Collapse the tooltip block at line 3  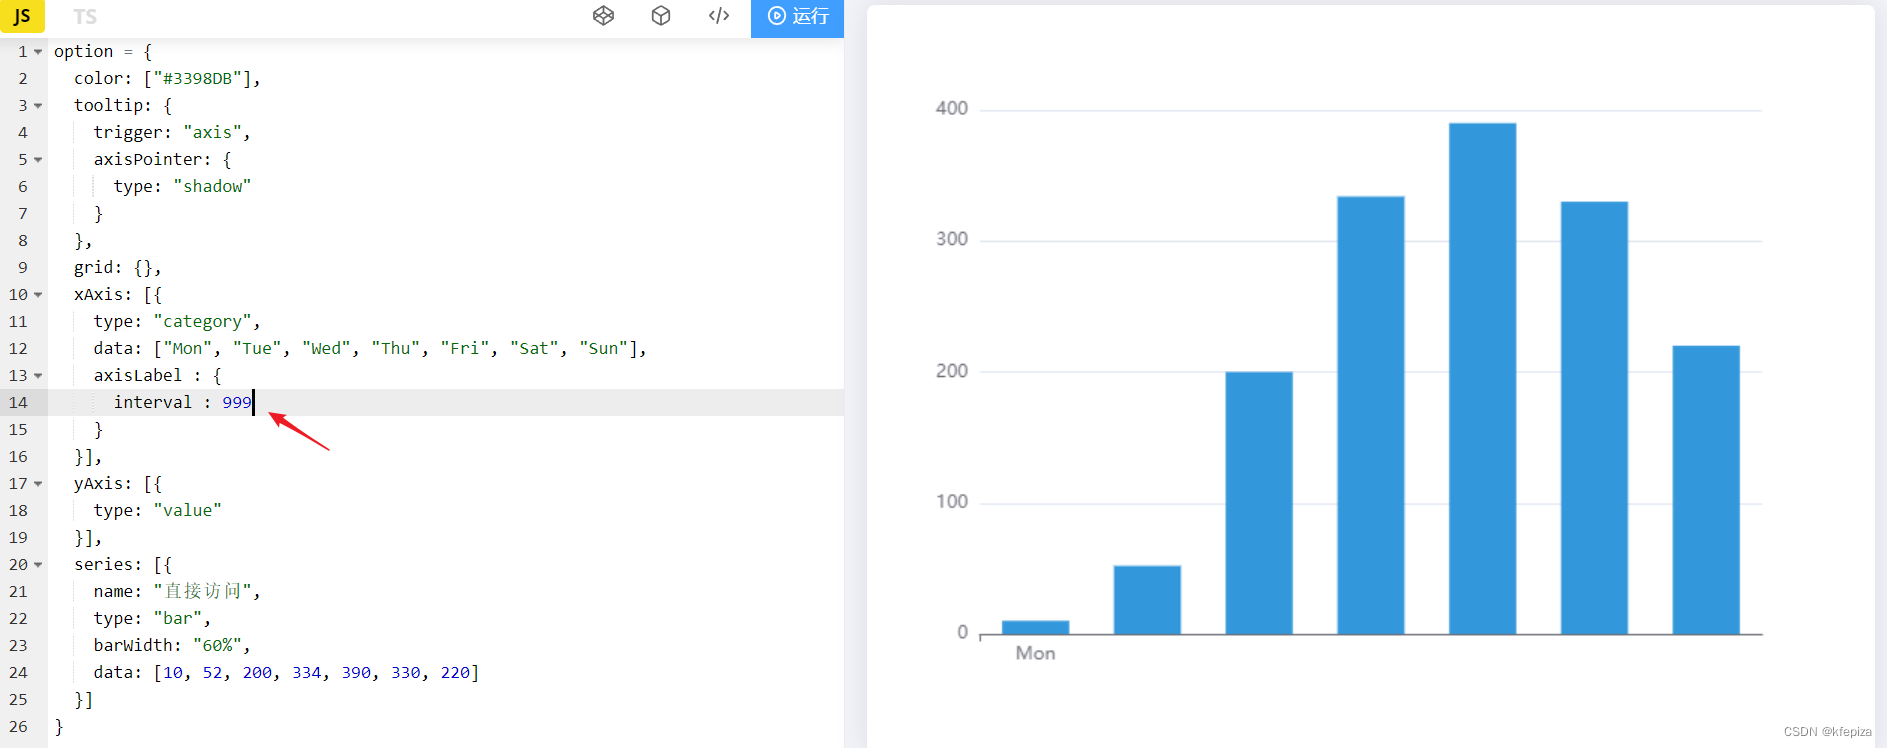click(x=38, y=105)
